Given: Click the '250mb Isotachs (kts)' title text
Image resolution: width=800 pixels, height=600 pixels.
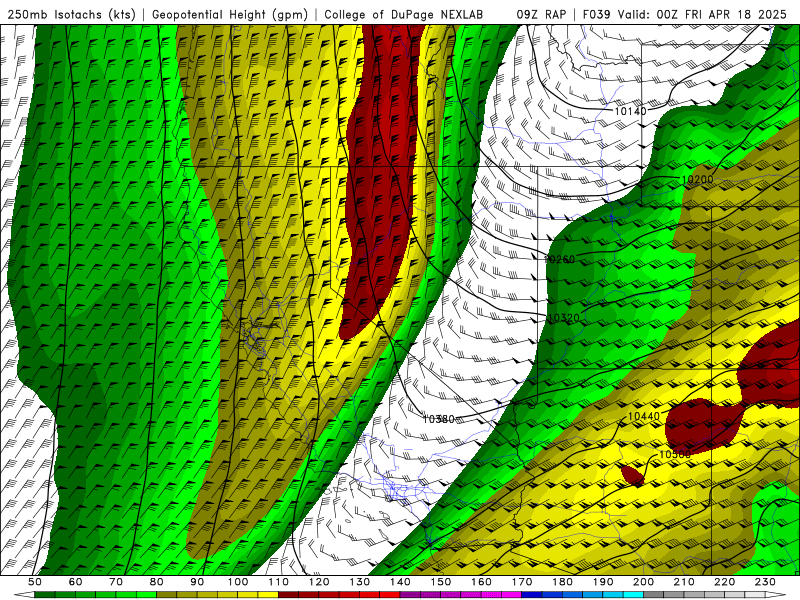Looking at the screenshot, I should coord(71,15).
